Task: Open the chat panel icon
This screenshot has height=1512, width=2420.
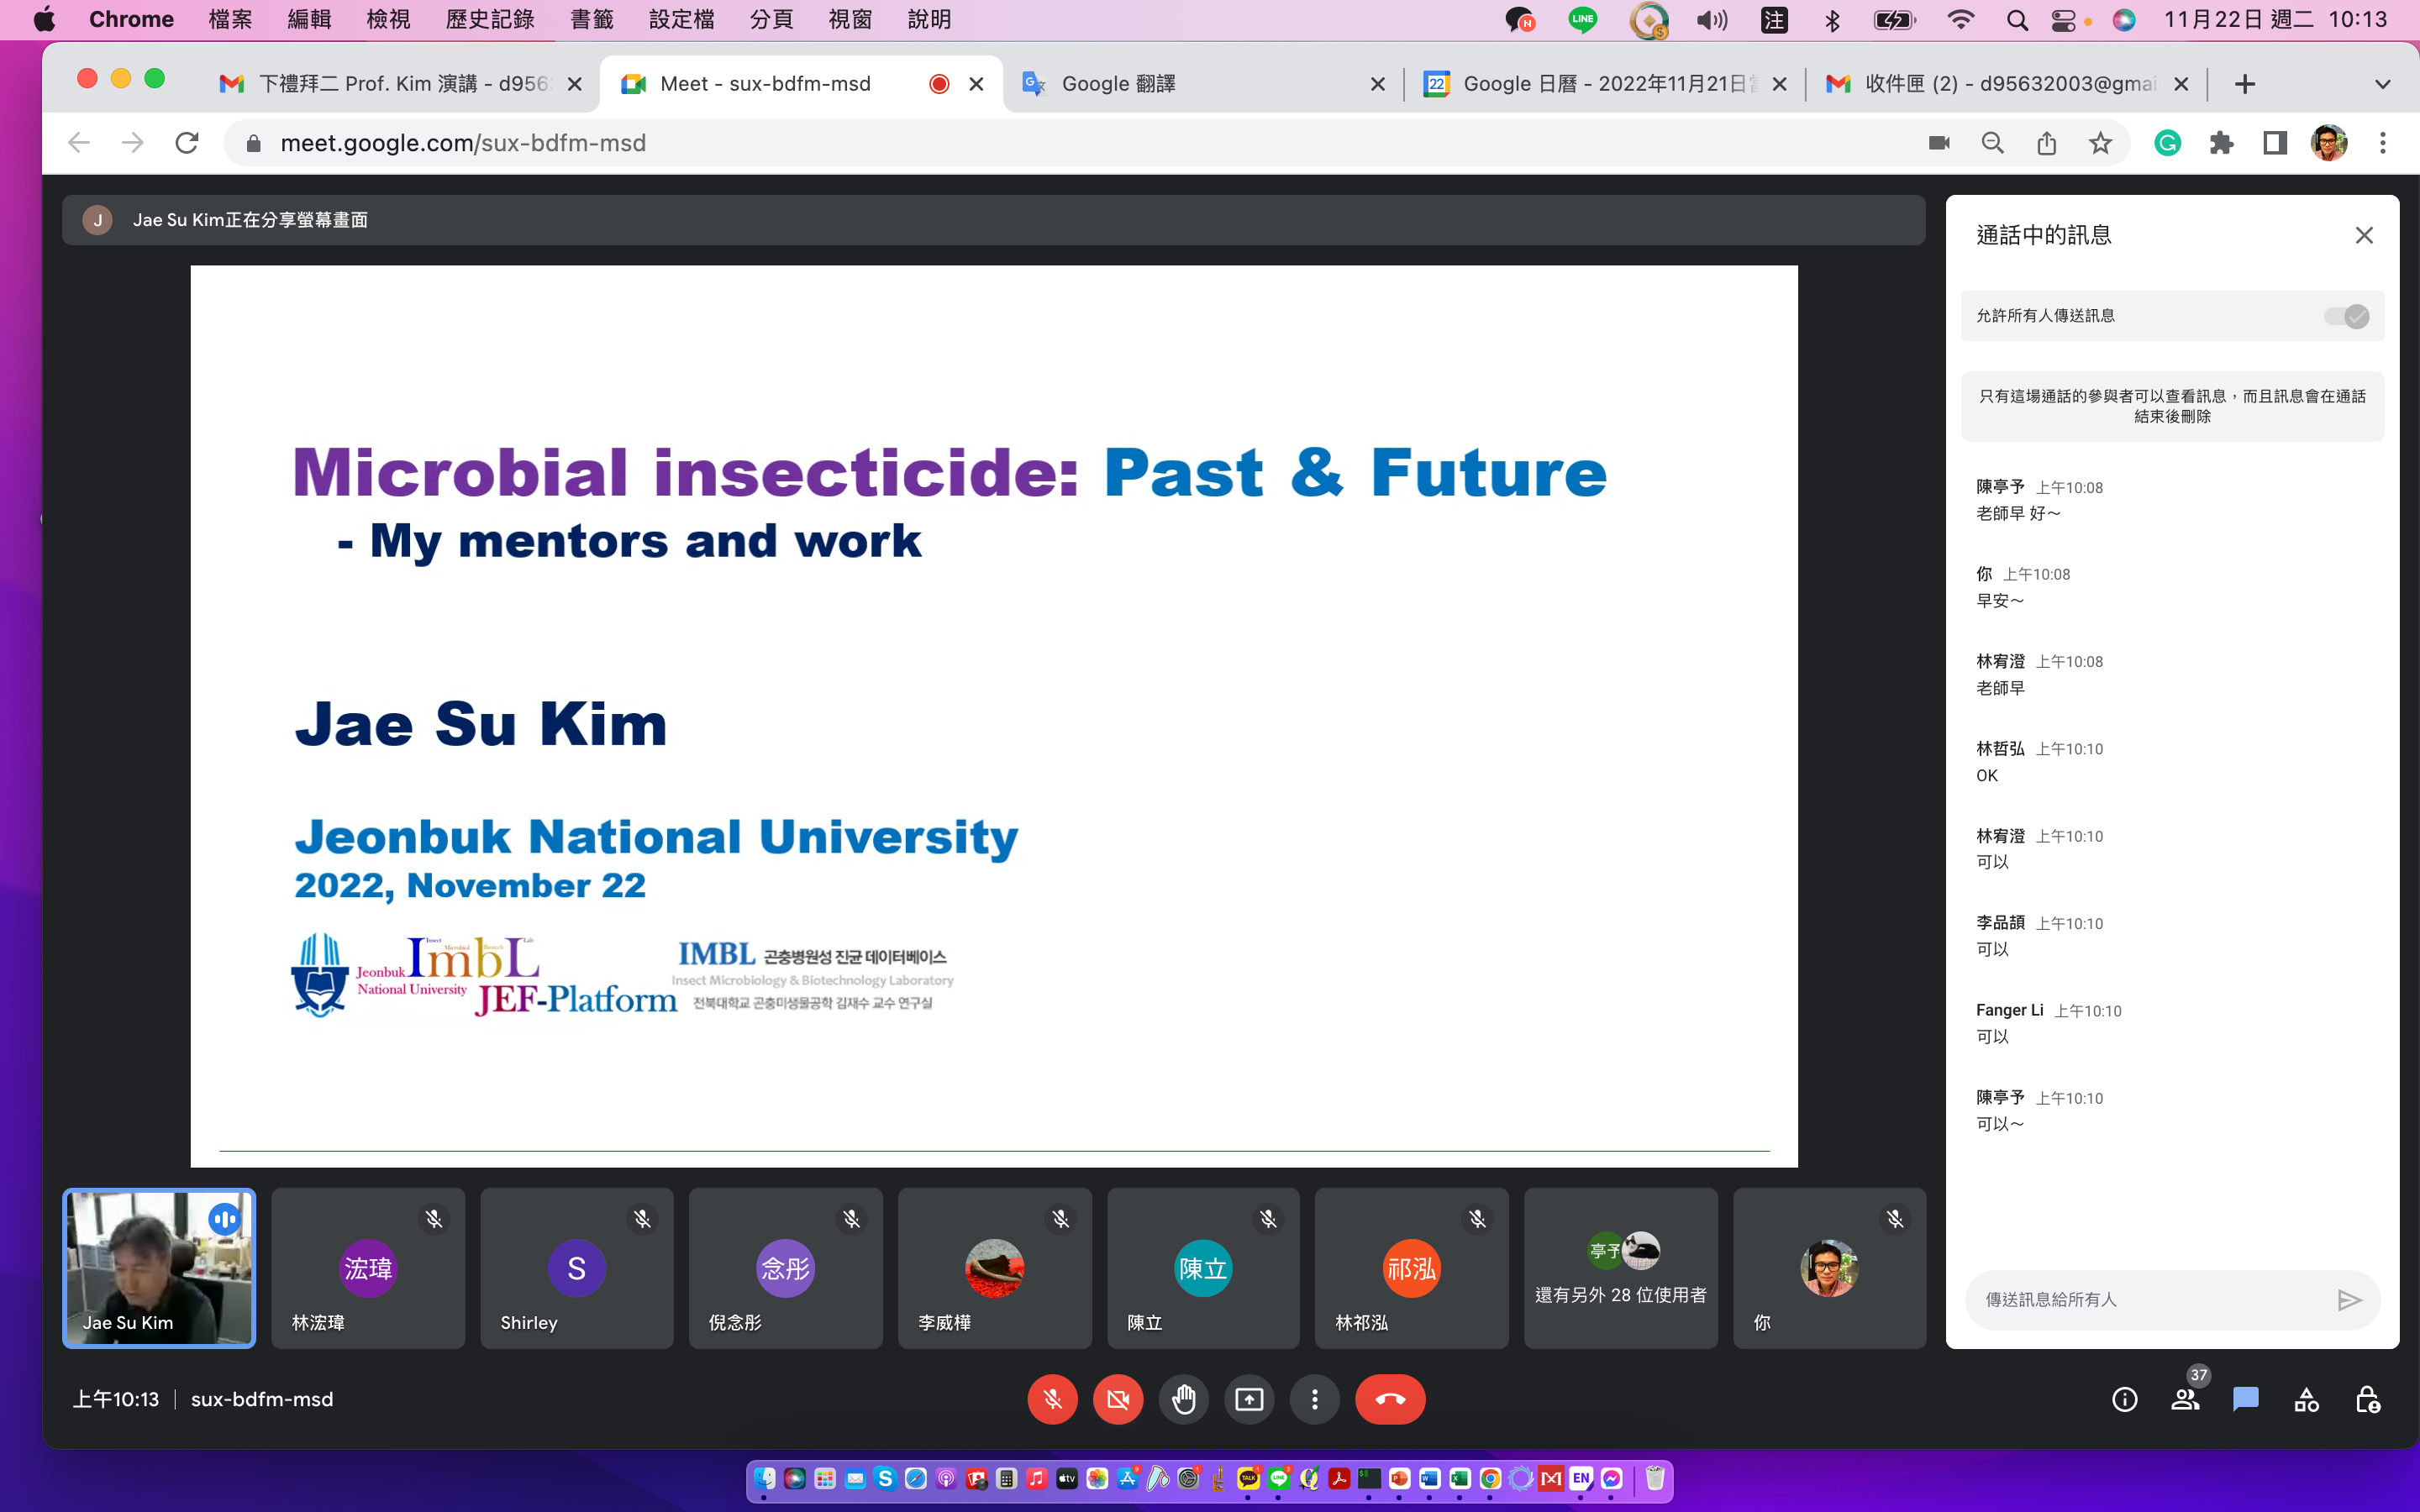Action: (2244, 1400)
